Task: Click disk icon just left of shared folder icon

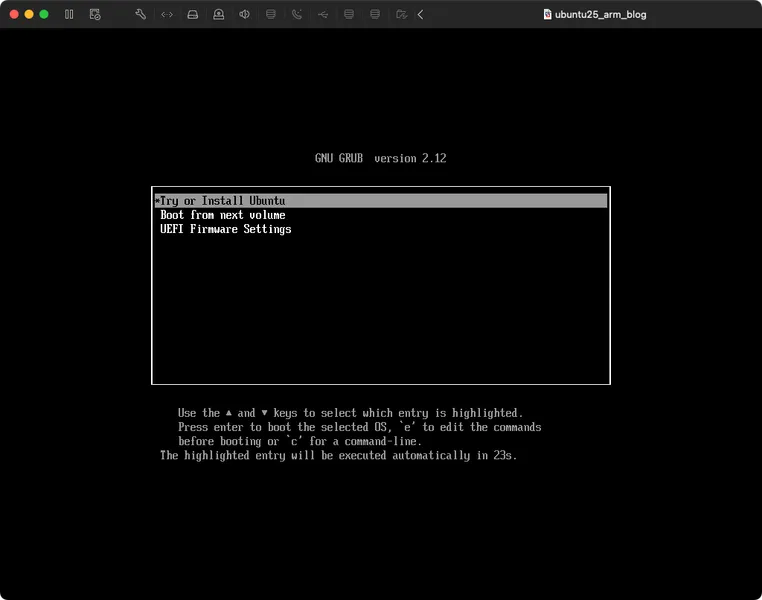Action: pos(375,15)
